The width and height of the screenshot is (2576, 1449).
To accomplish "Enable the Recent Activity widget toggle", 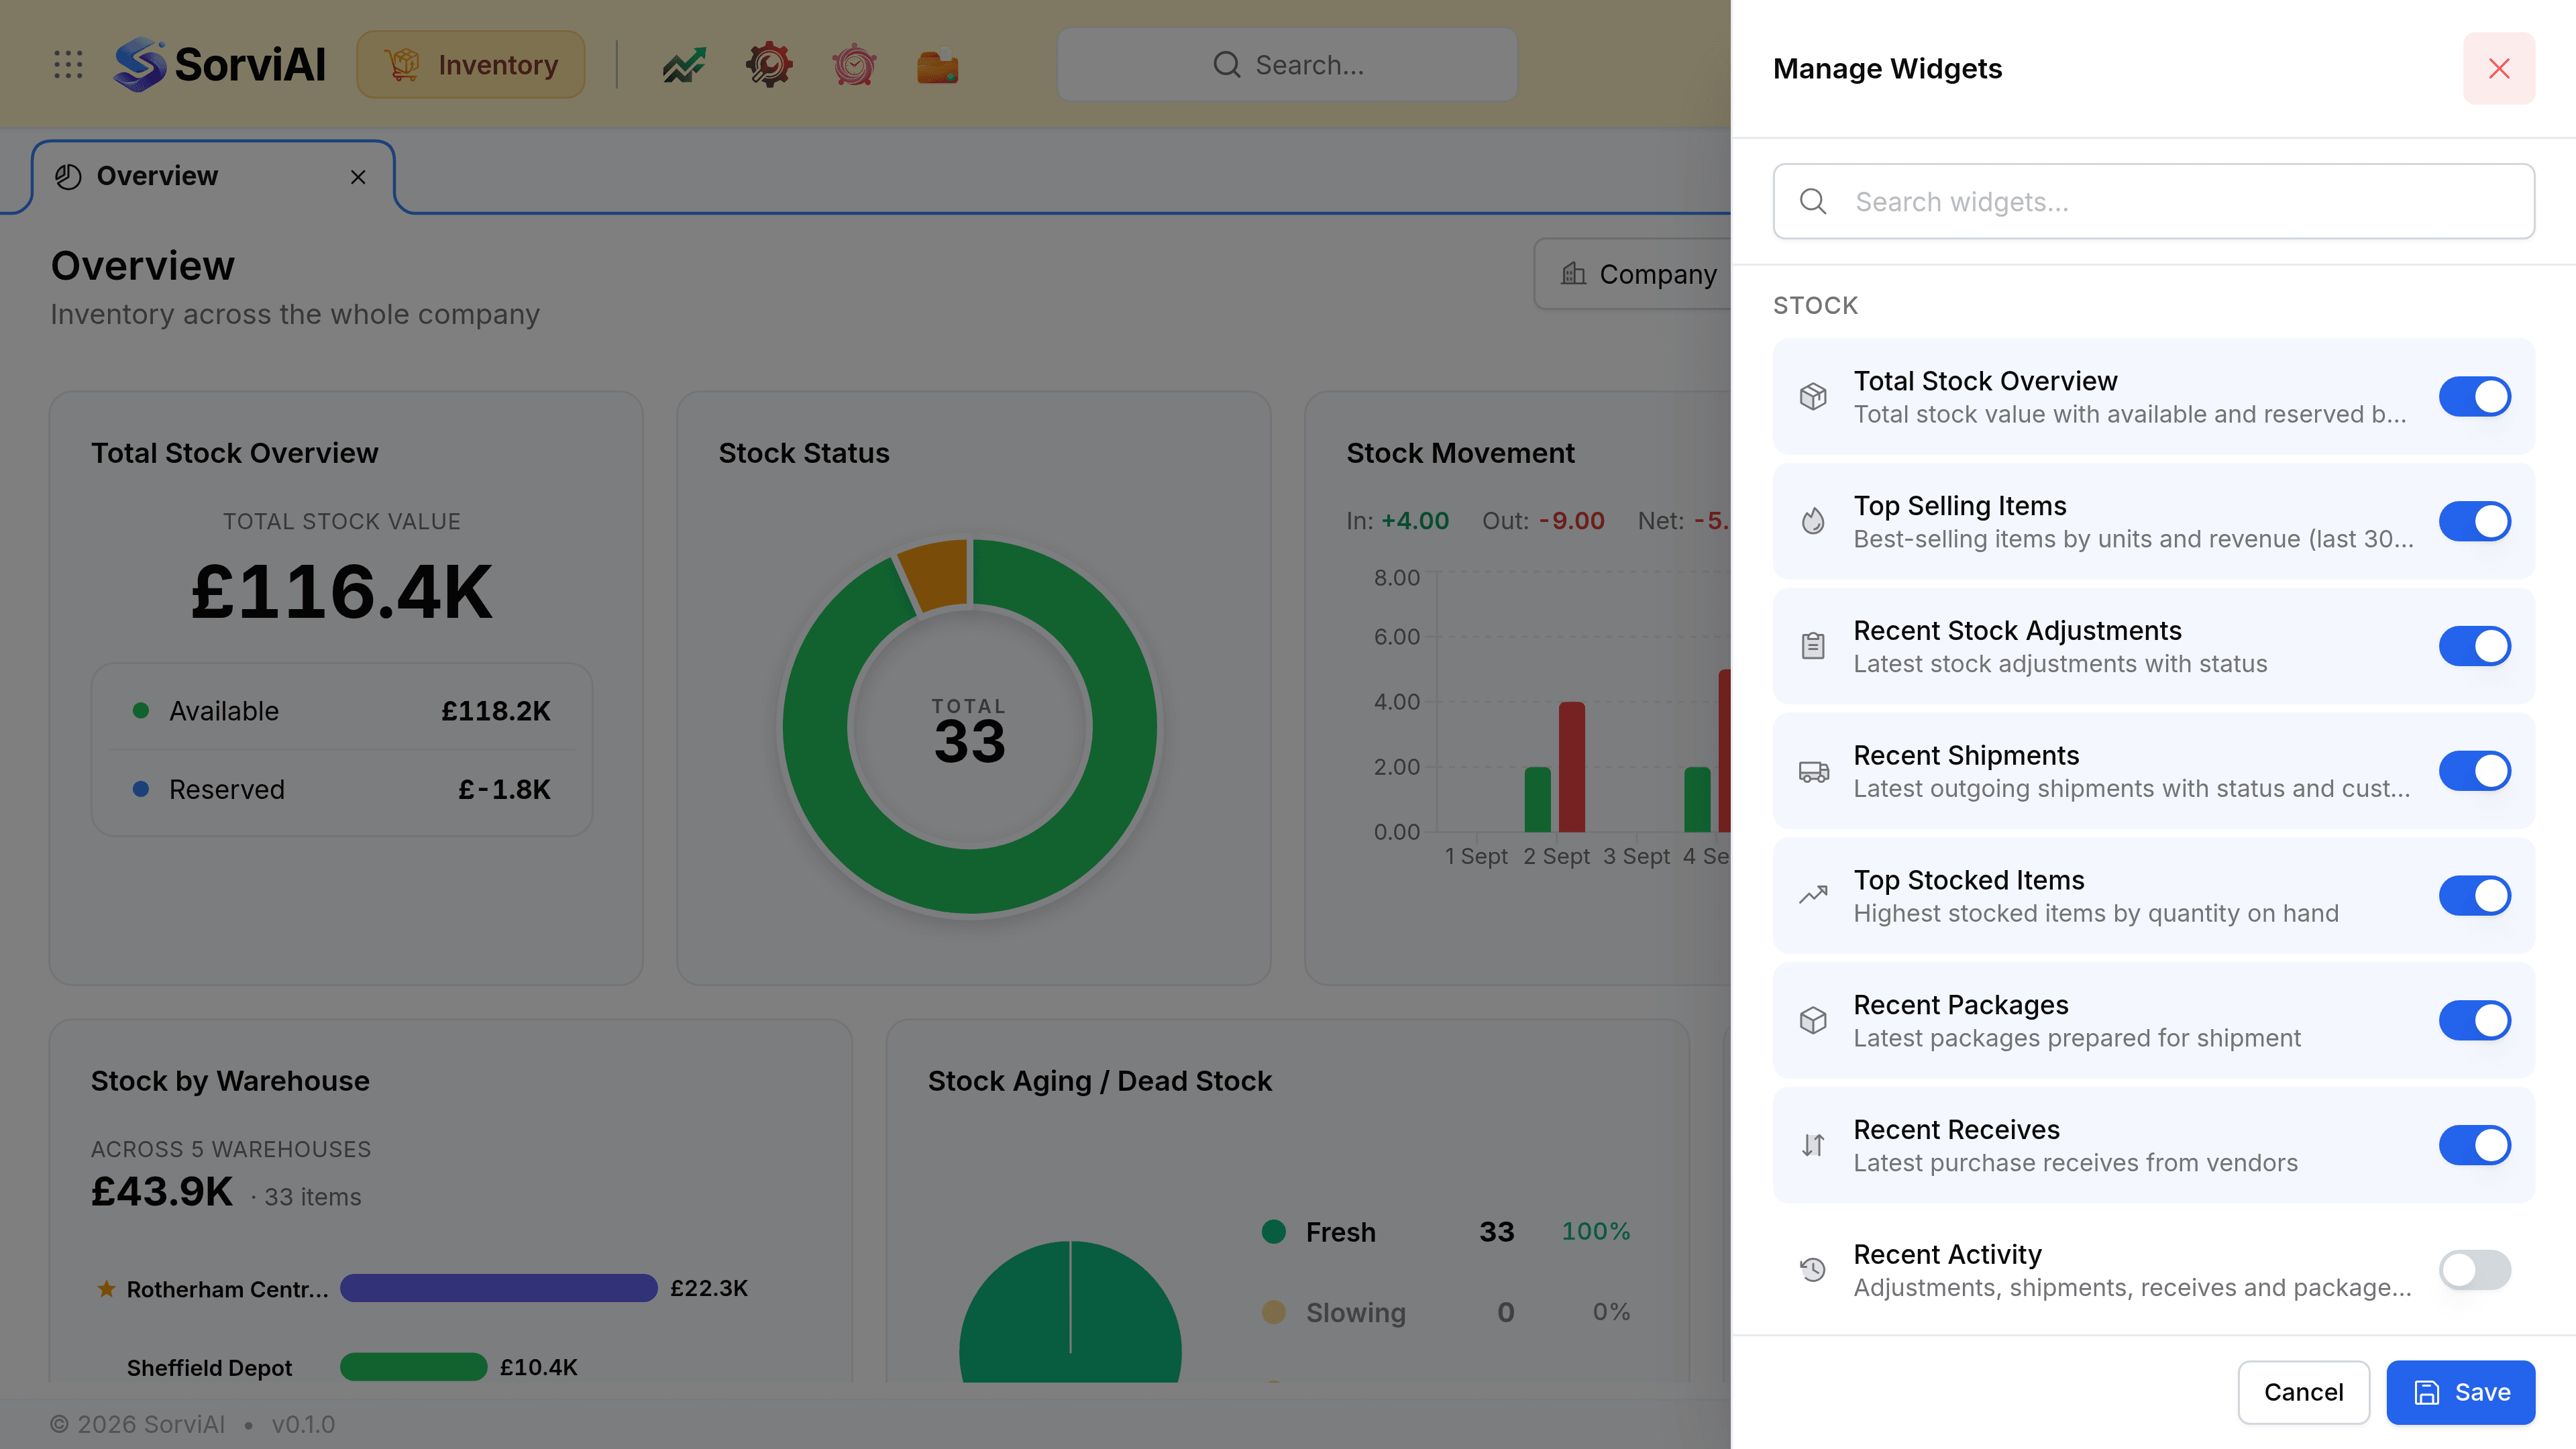I will (x=2474, y=1270).
